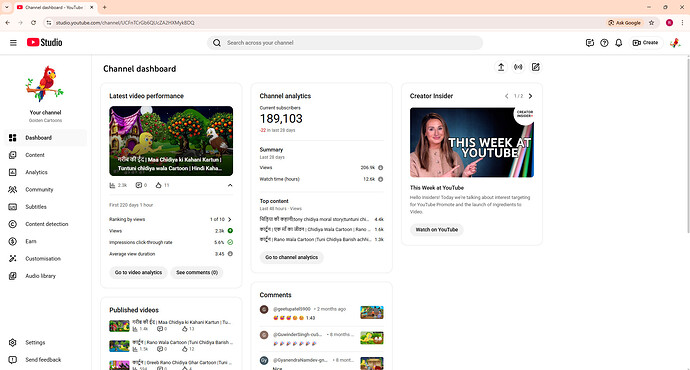Expand Ranking by views arrow
Image resolution: width=690 pixels, height=370 pixels.
pyautogui.click(x=230, y=219)
